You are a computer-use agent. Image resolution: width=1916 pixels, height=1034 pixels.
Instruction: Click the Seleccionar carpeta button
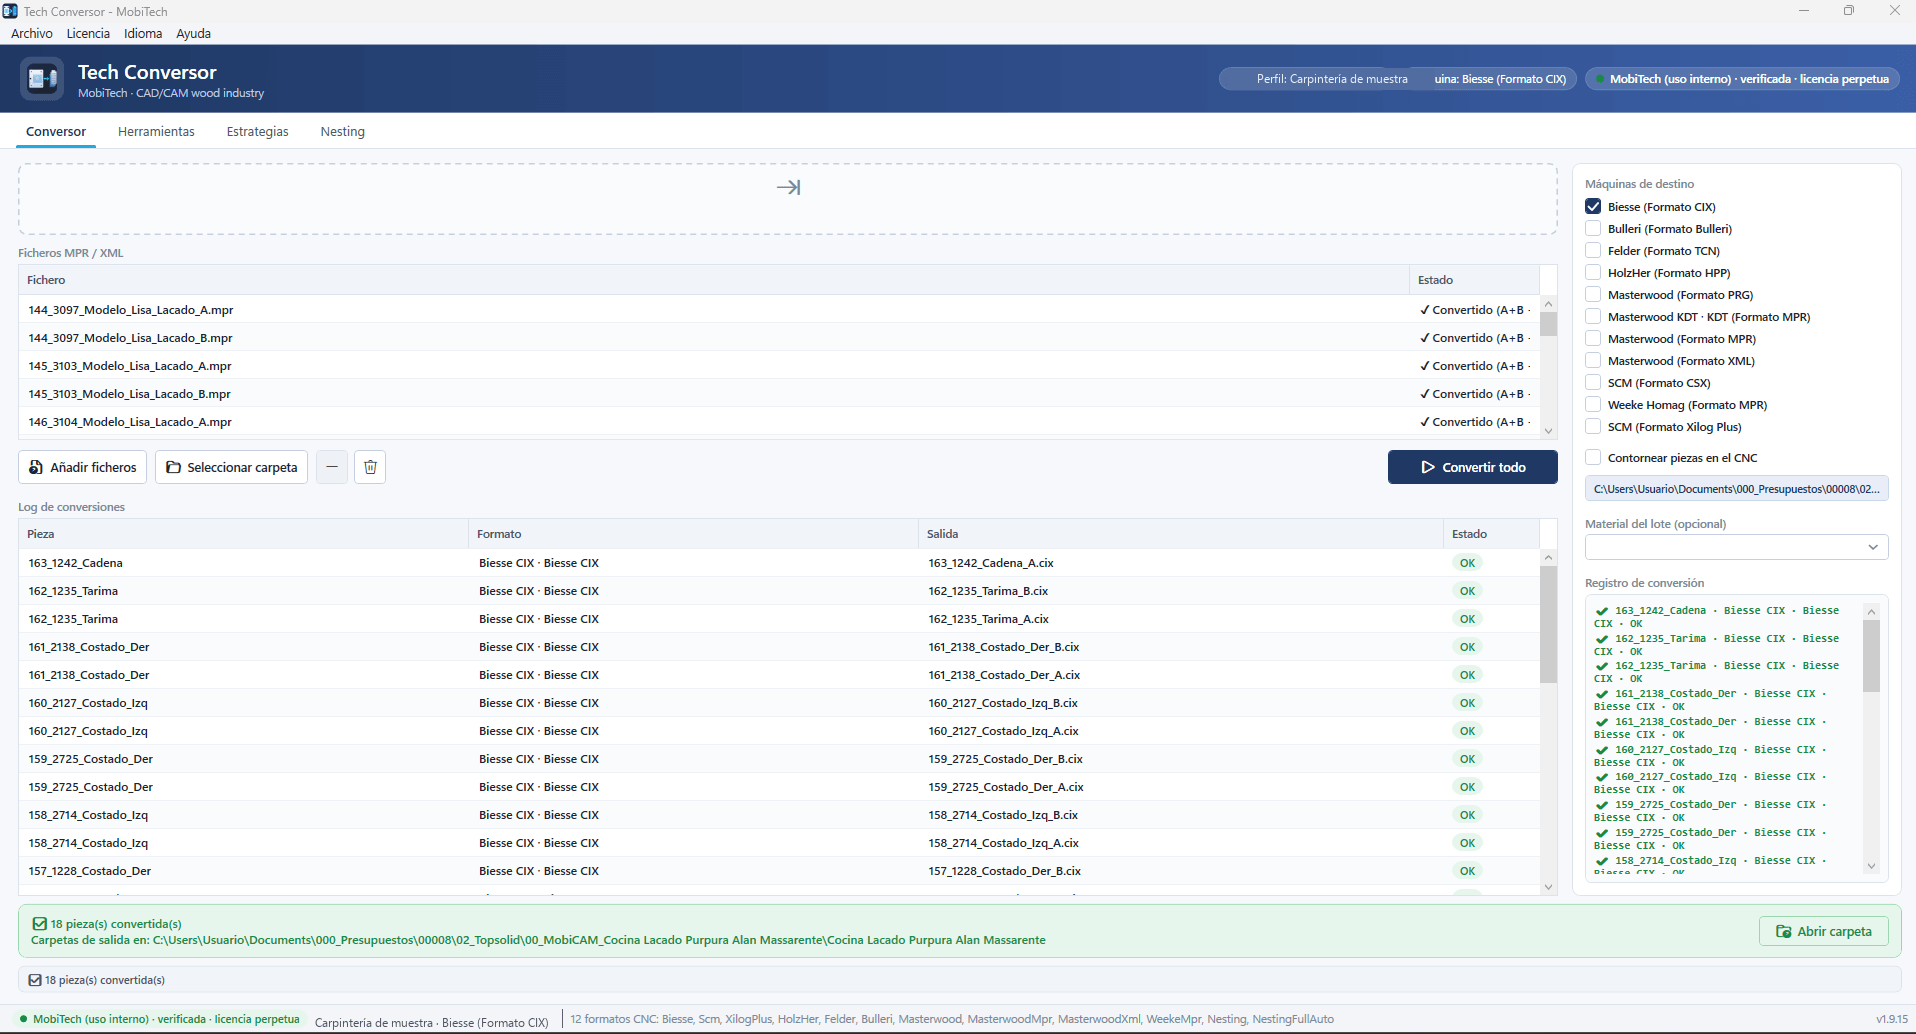point(232,467)
